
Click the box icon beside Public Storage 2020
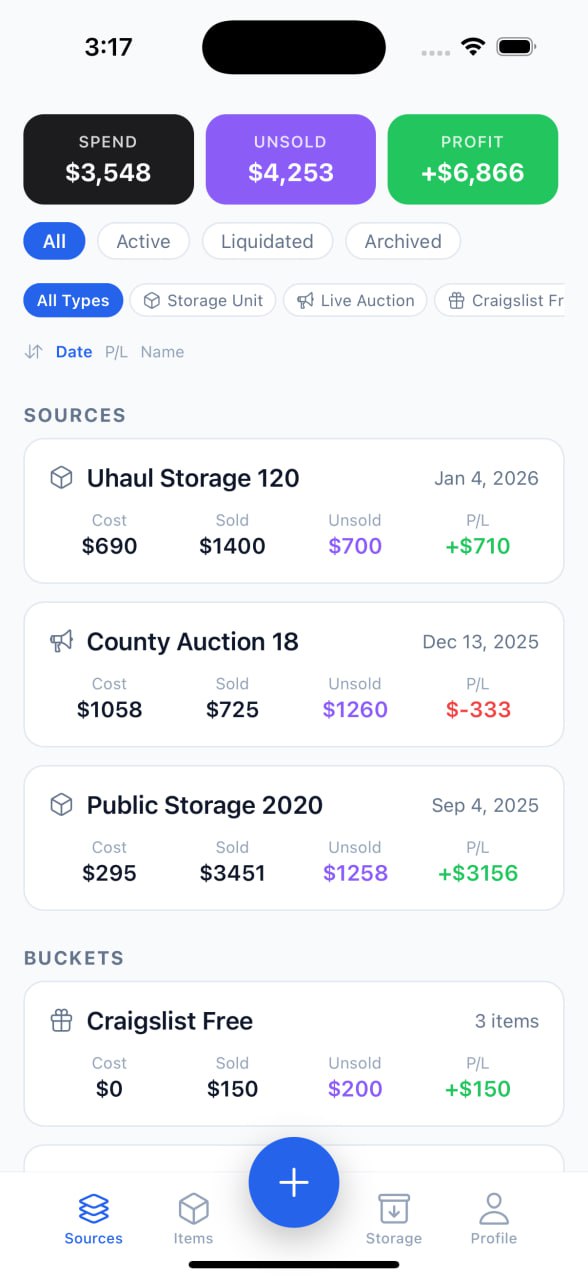(61, 804)
